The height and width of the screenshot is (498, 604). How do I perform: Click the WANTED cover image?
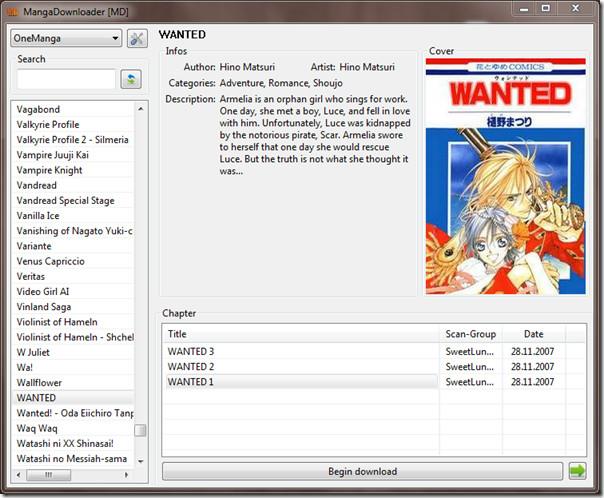505,176
